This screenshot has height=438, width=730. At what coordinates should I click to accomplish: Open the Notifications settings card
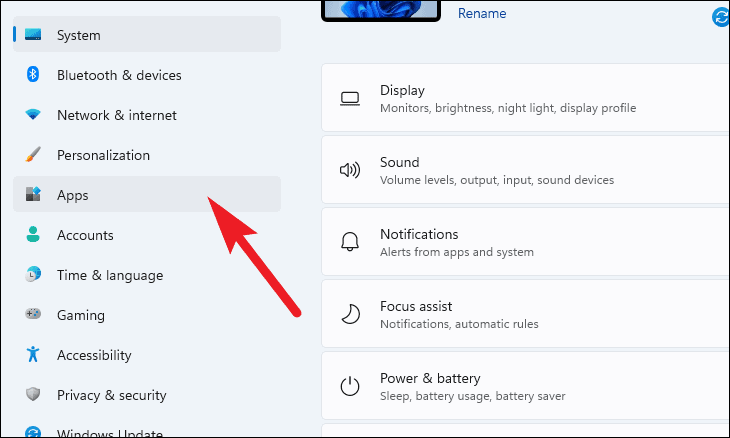526,242
